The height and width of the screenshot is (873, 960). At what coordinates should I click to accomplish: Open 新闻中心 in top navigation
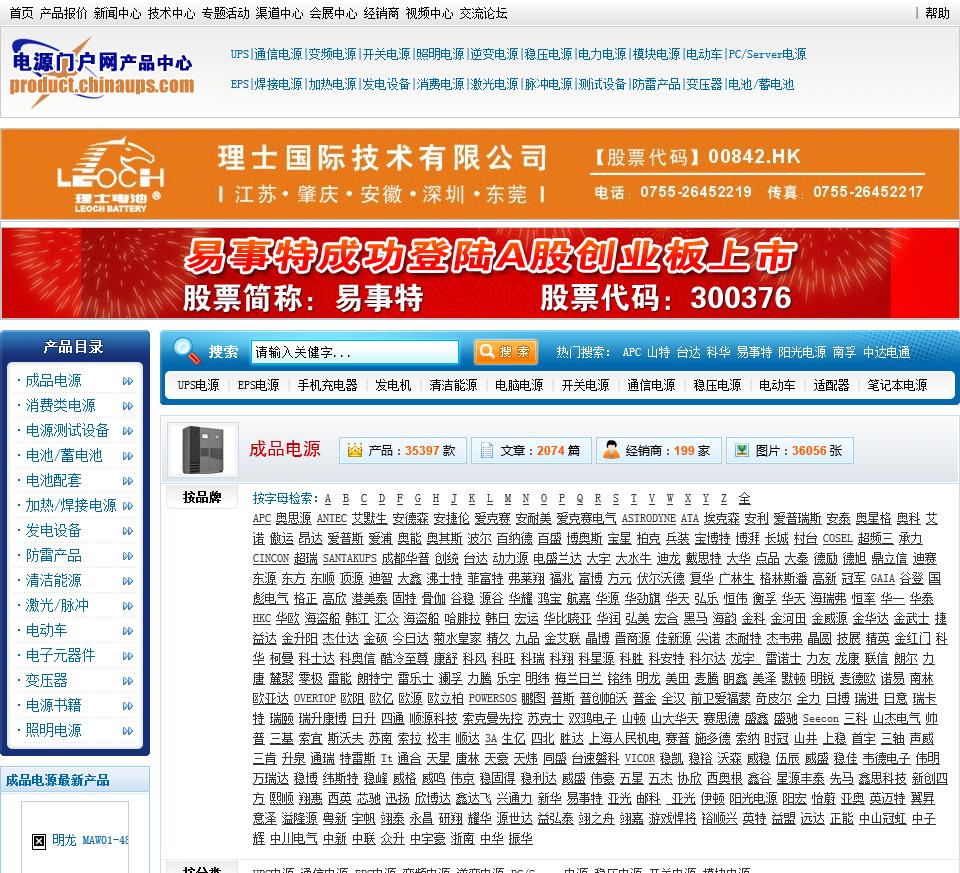coord(118,13)
